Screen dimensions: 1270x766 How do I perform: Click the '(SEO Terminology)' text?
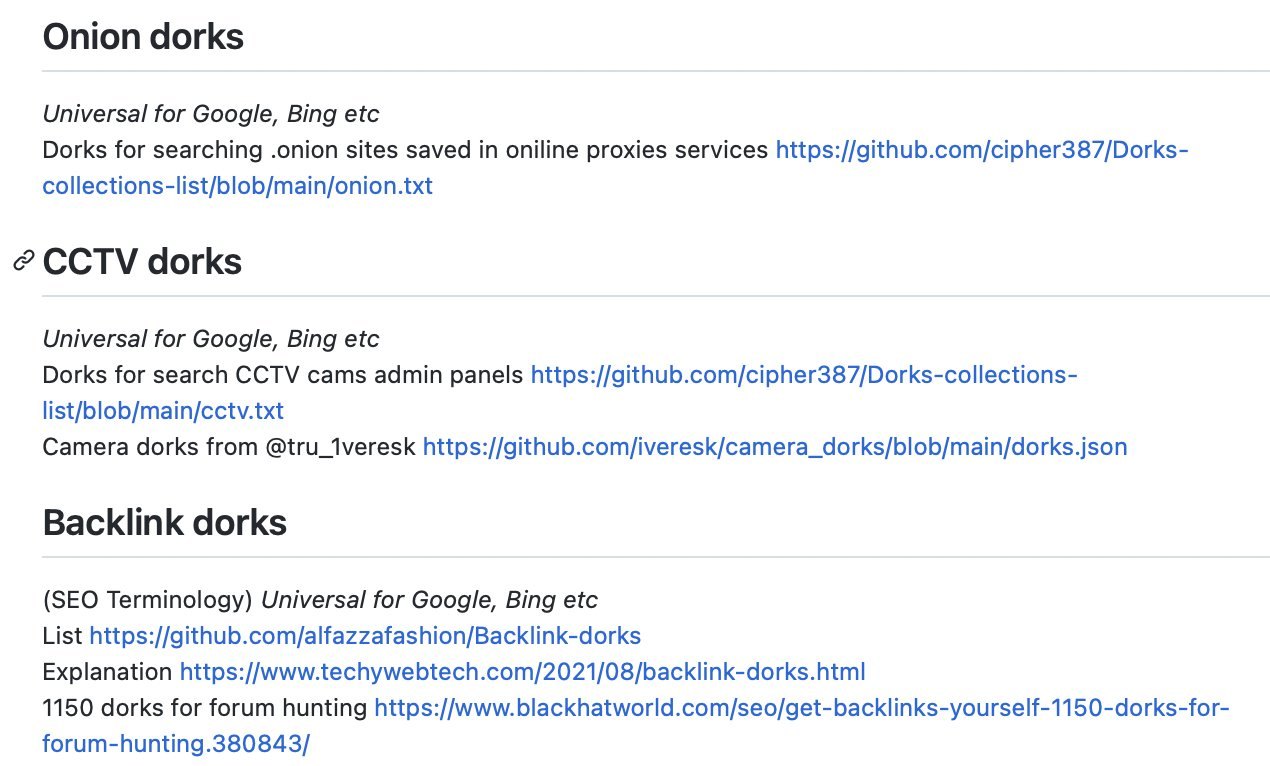[x=147, y=600]
